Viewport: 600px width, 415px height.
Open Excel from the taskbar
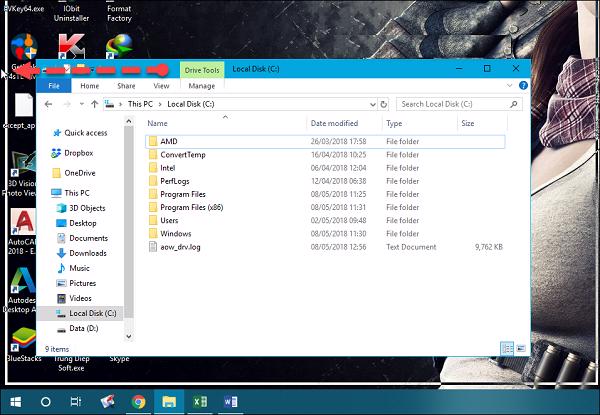click(200, 401)
